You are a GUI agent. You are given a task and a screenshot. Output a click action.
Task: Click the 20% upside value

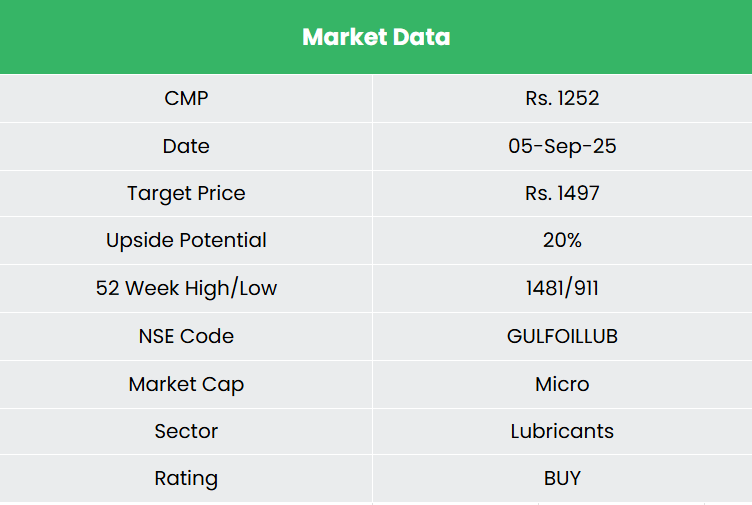pyautogui.click(x=562, y=240)
